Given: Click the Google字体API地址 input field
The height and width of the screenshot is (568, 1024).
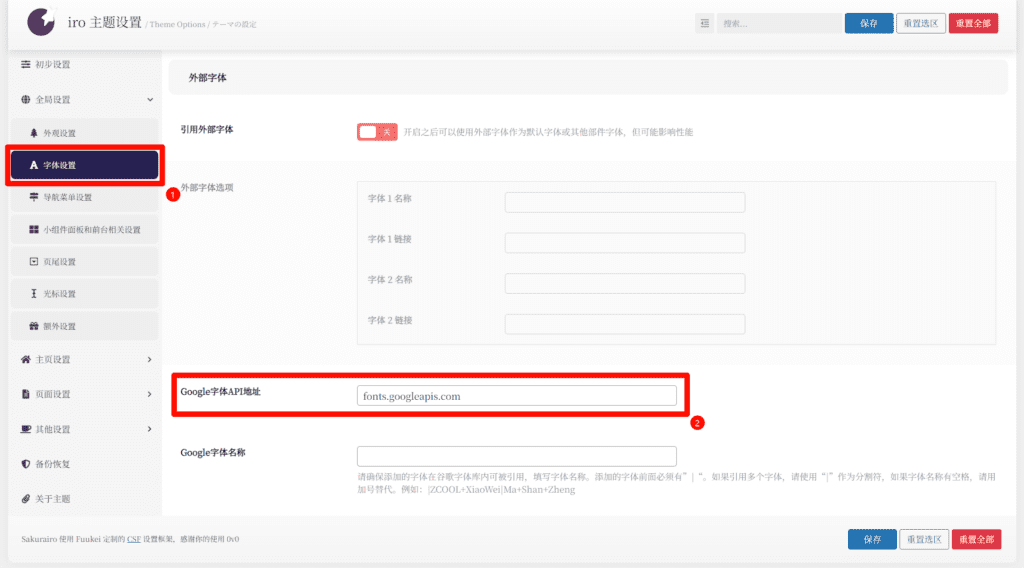Looking at the screenshot, I should 516,396.
